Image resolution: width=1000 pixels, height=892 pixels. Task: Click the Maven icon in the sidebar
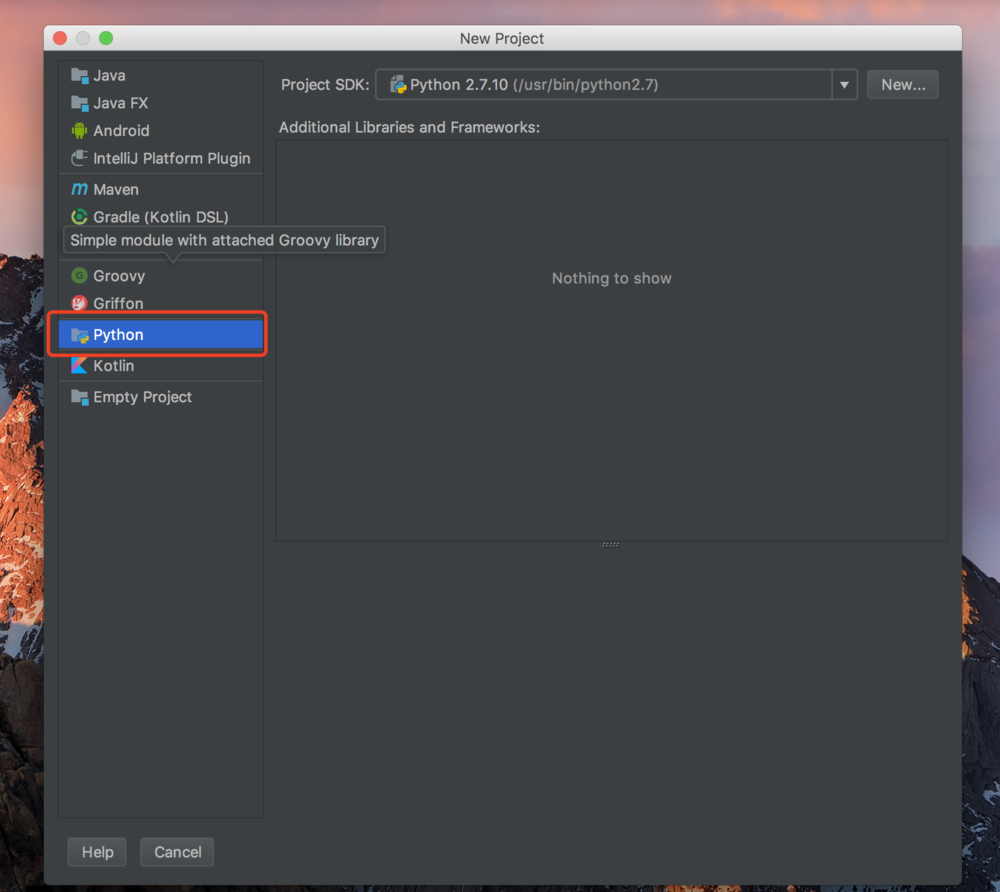[79, 189]
